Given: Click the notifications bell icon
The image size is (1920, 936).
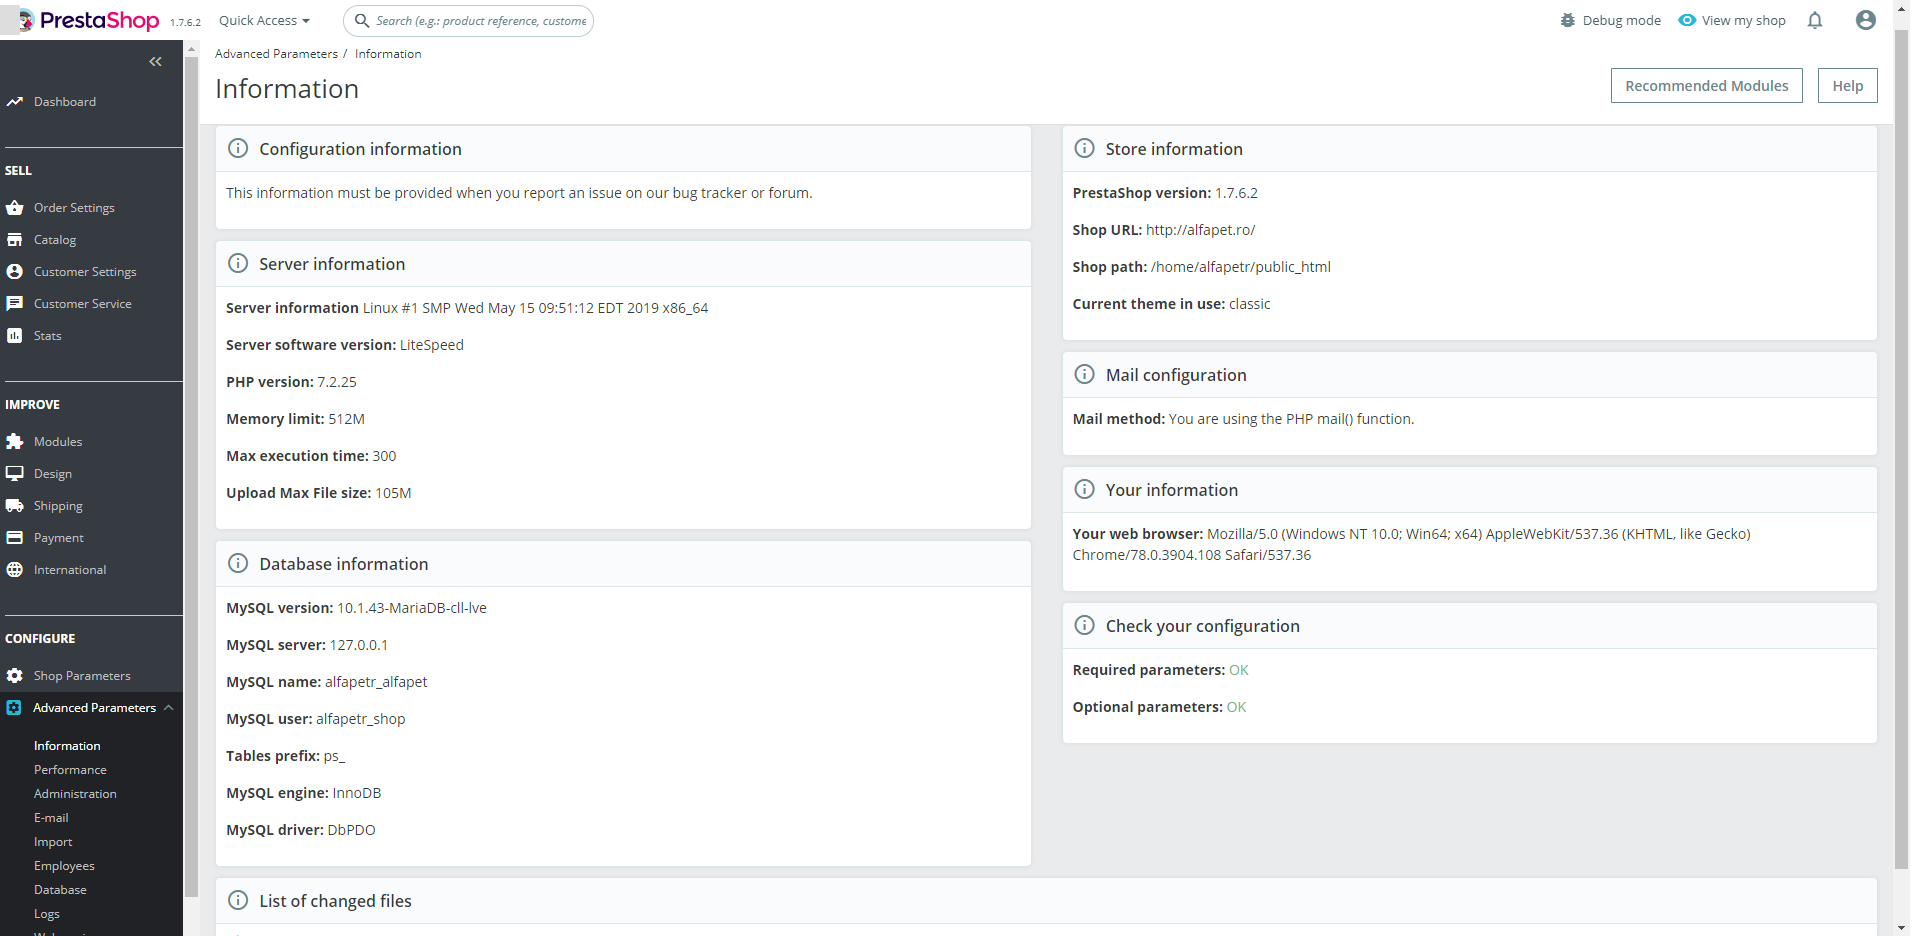Looking at the screenshot, I should [1815, 21].
